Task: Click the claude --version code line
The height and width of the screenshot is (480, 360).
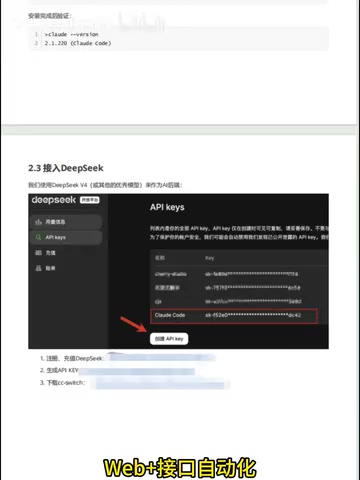Action: coord(71,34)
